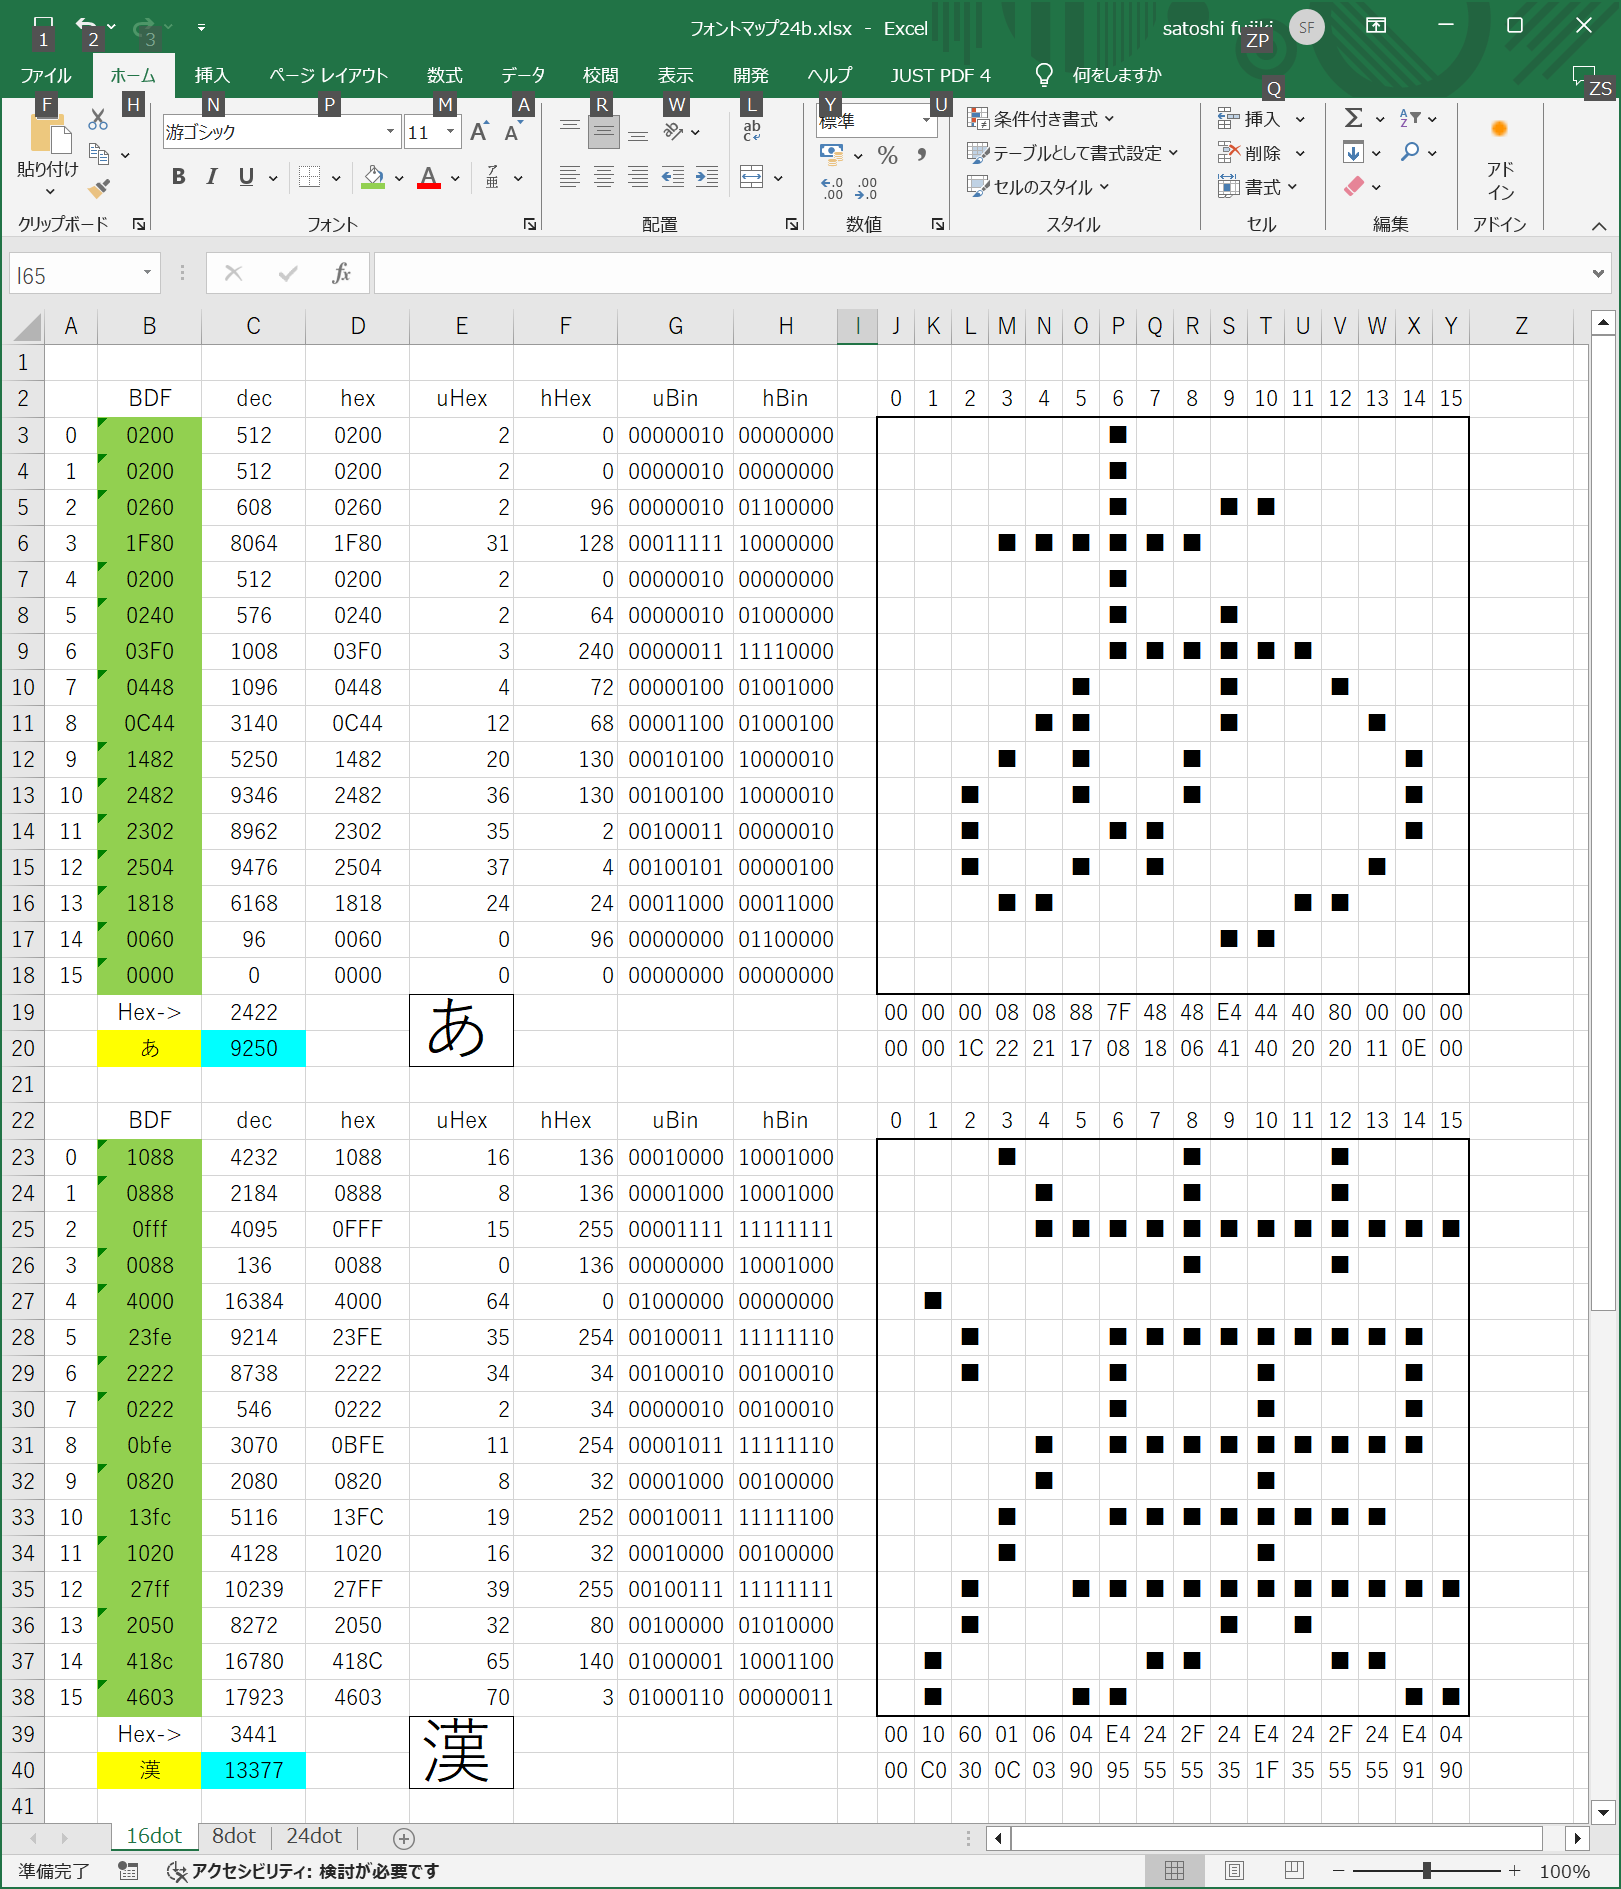The height and width of the screenshot is (1889, 1621).
Task: Toggle center text alignment
Action: pos(603,177)
